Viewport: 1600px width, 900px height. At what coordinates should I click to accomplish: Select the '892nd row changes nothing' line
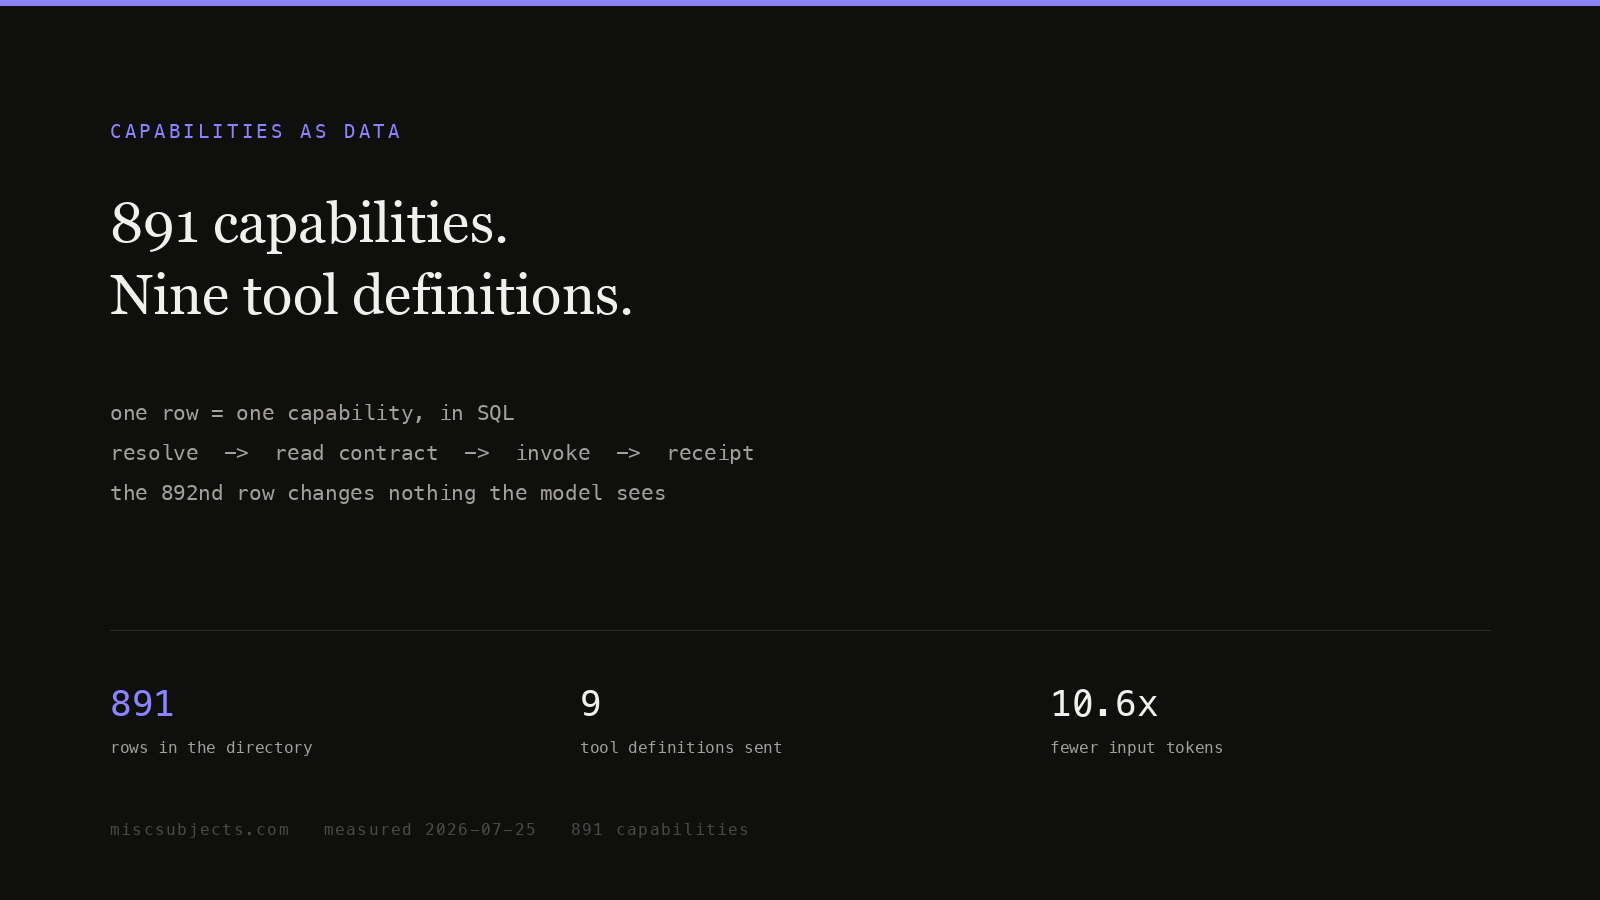pyautogui.click(x=388, y=493)
